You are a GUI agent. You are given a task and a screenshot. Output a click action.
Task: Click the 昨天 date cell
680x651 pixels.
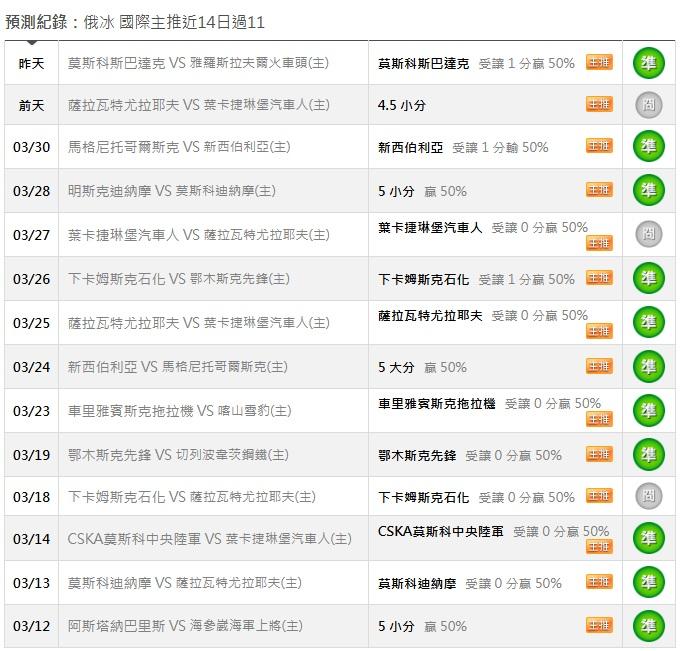click(31, 63)
